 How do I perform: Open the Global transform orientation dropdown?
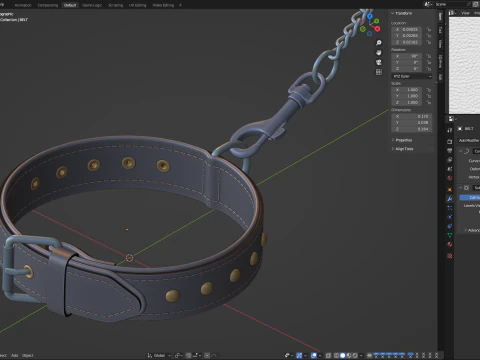(x=159, y=355)
